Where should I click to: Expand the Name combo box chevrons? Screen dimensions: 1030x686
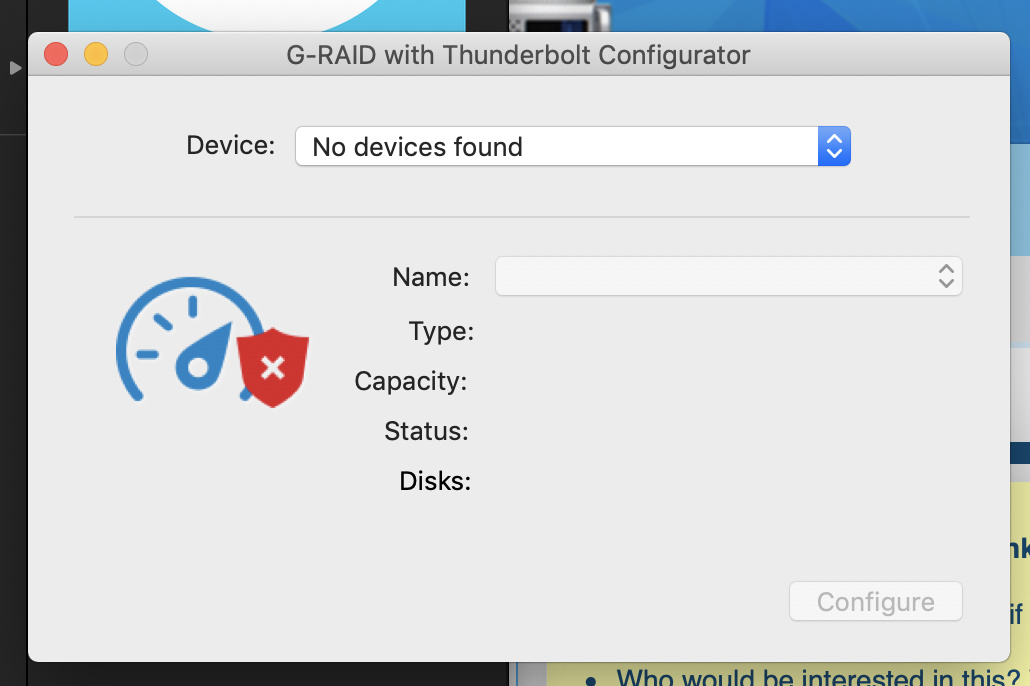[946, 277]
